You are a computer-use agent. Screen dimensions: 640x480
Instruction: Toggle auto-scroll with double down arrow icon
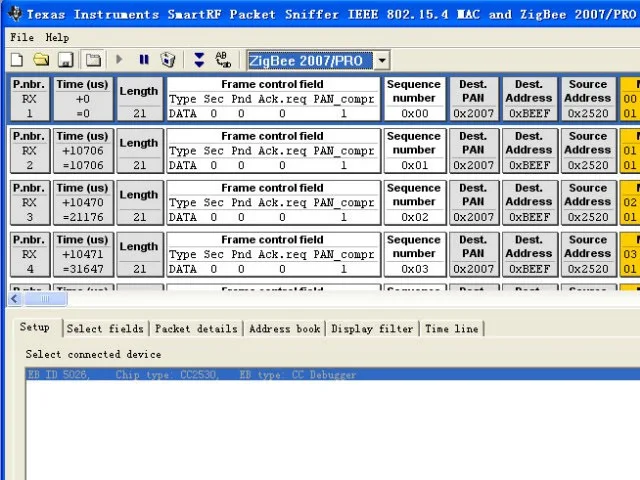[x=199, y=60]
